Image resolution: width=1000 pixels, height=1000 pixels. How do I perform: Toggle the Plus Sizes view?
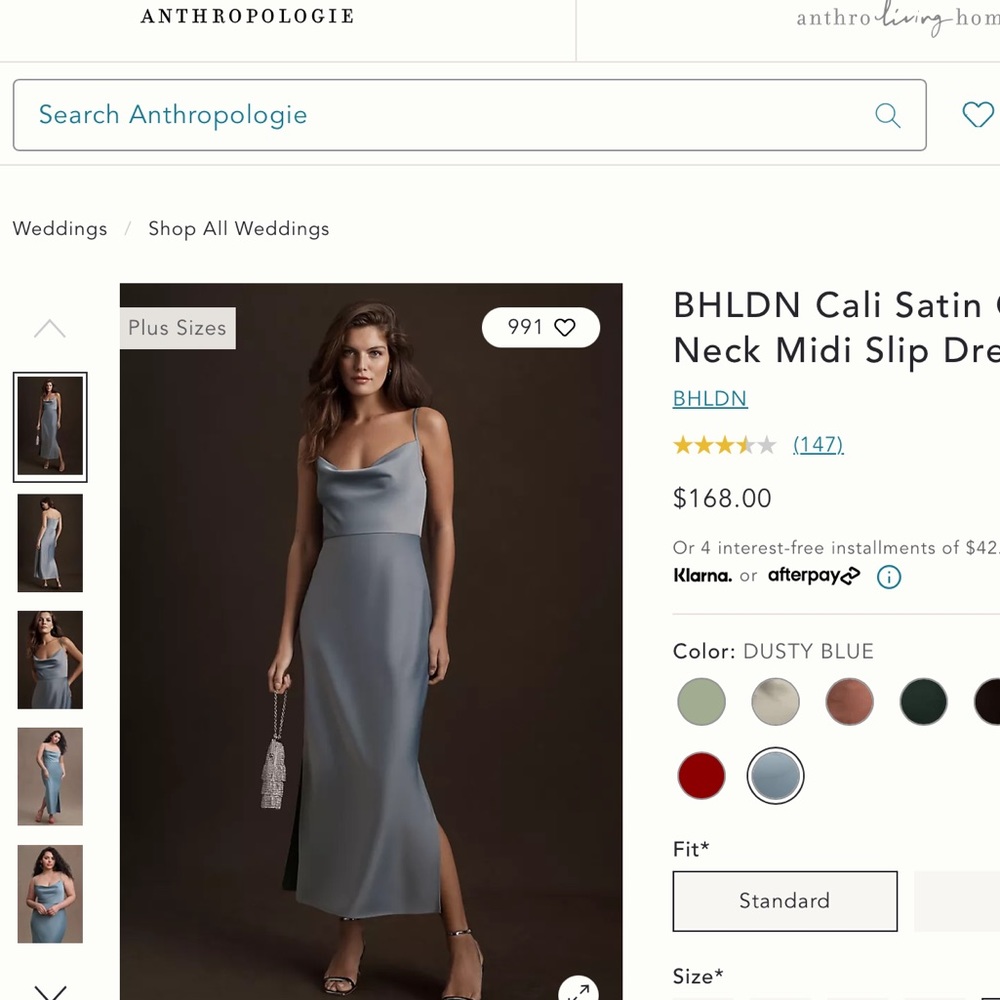tap(177, 328)
